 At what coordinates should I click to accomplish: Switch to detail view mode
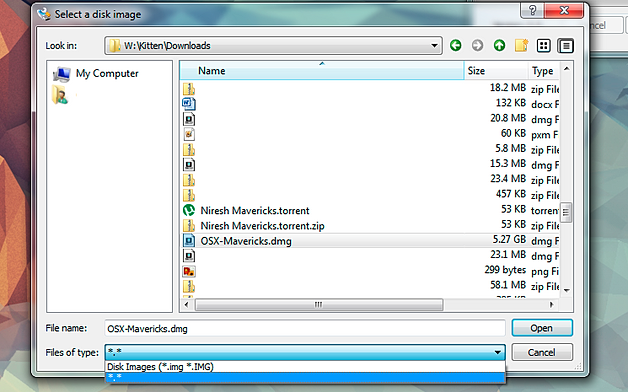pos(566,46)
